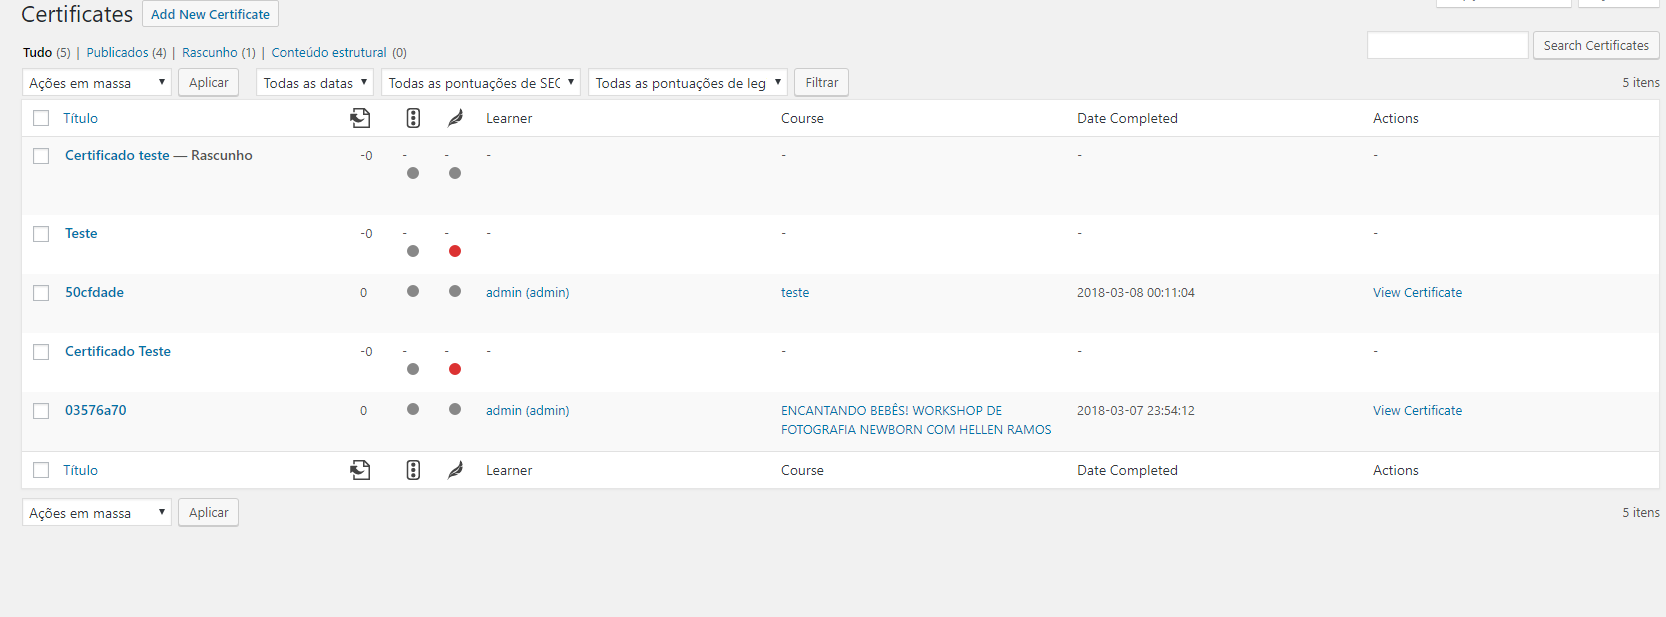Check the 03576a70 row checkbox
The width and height of the screenshot is (1666, 617).
(x=41, y=411)
